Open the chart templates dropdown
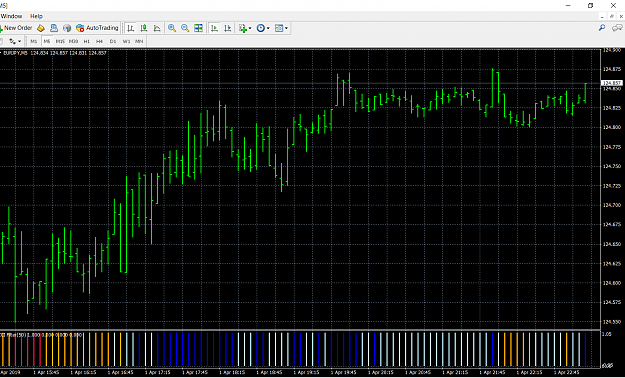 (x=281, y=28)
